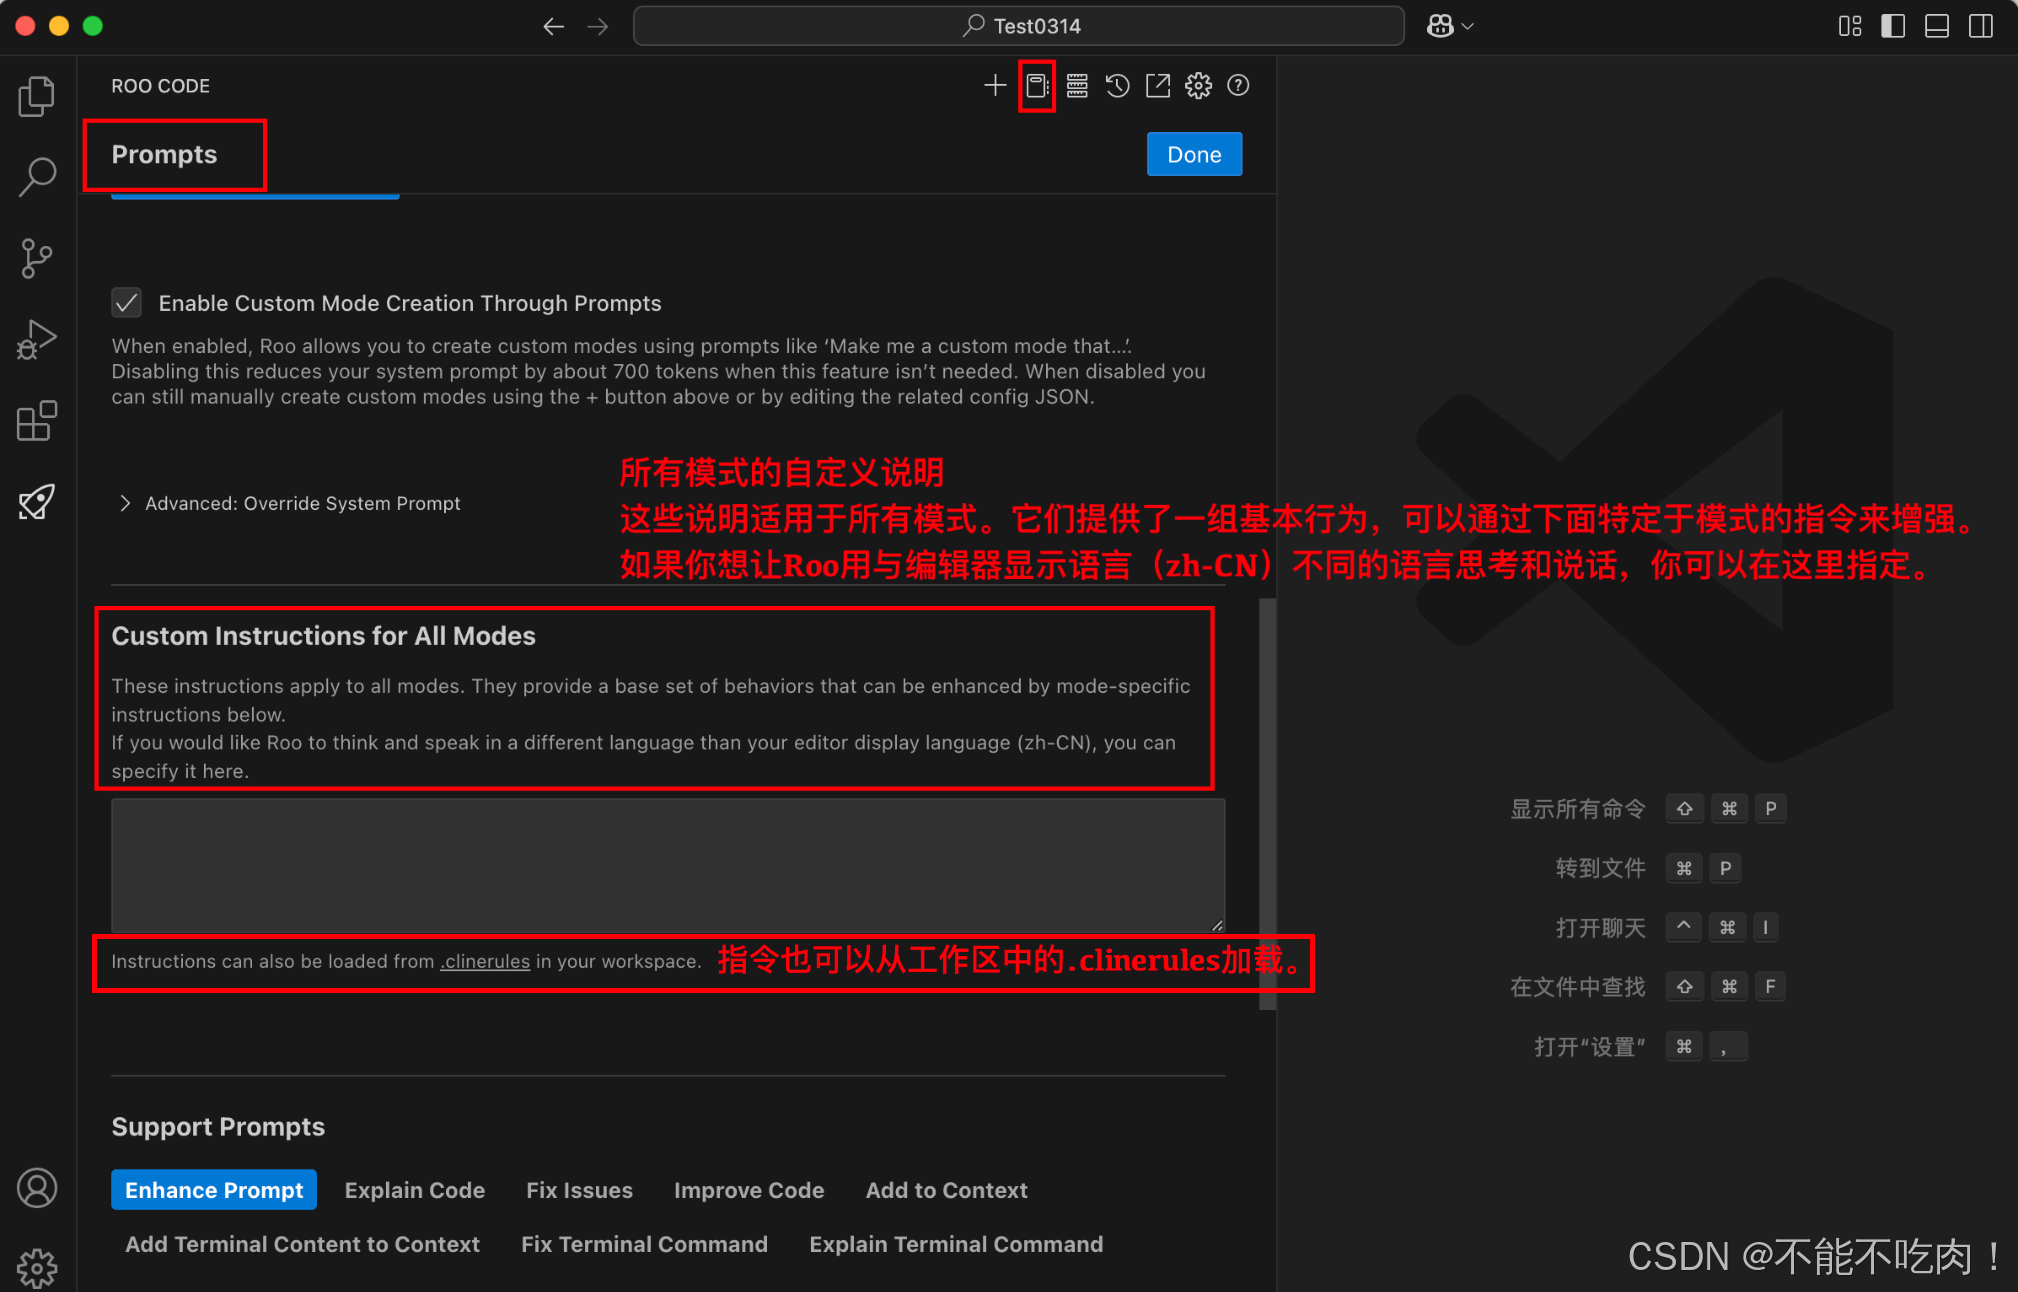Toggle bottom panel layout button
The image size is (2018, 1292).
click(x=1936, y=26)
